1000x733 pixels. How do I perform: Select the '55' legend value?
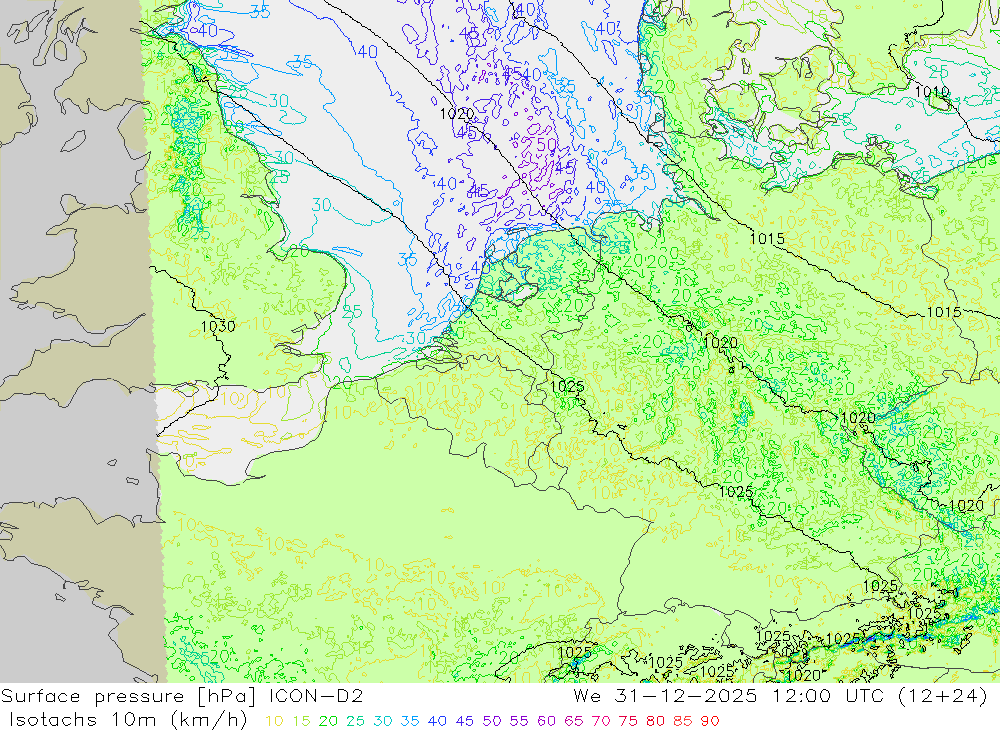(519, 721)
